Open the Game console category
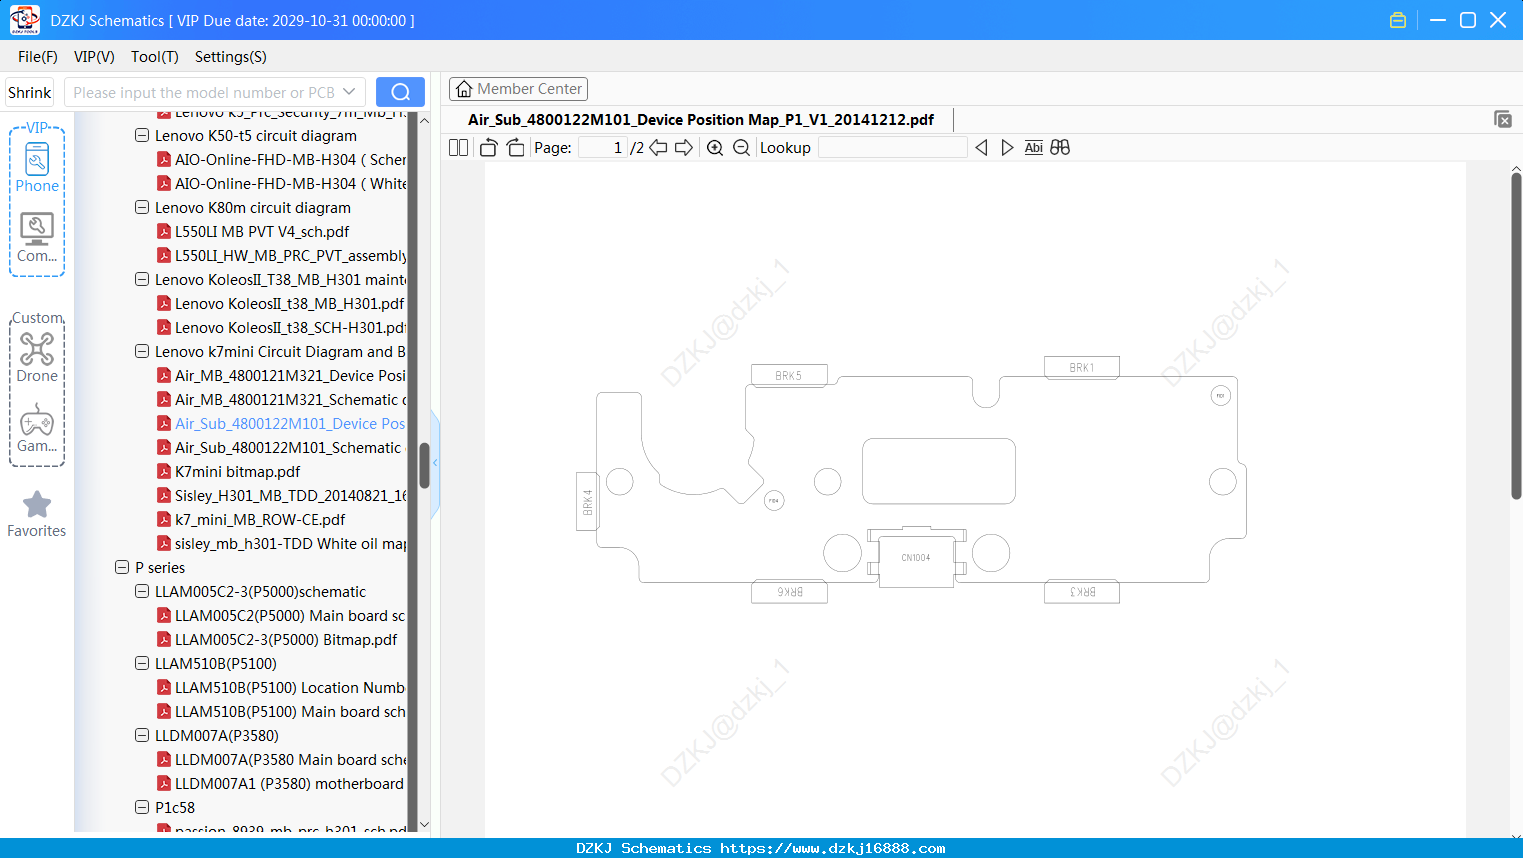 37,428
